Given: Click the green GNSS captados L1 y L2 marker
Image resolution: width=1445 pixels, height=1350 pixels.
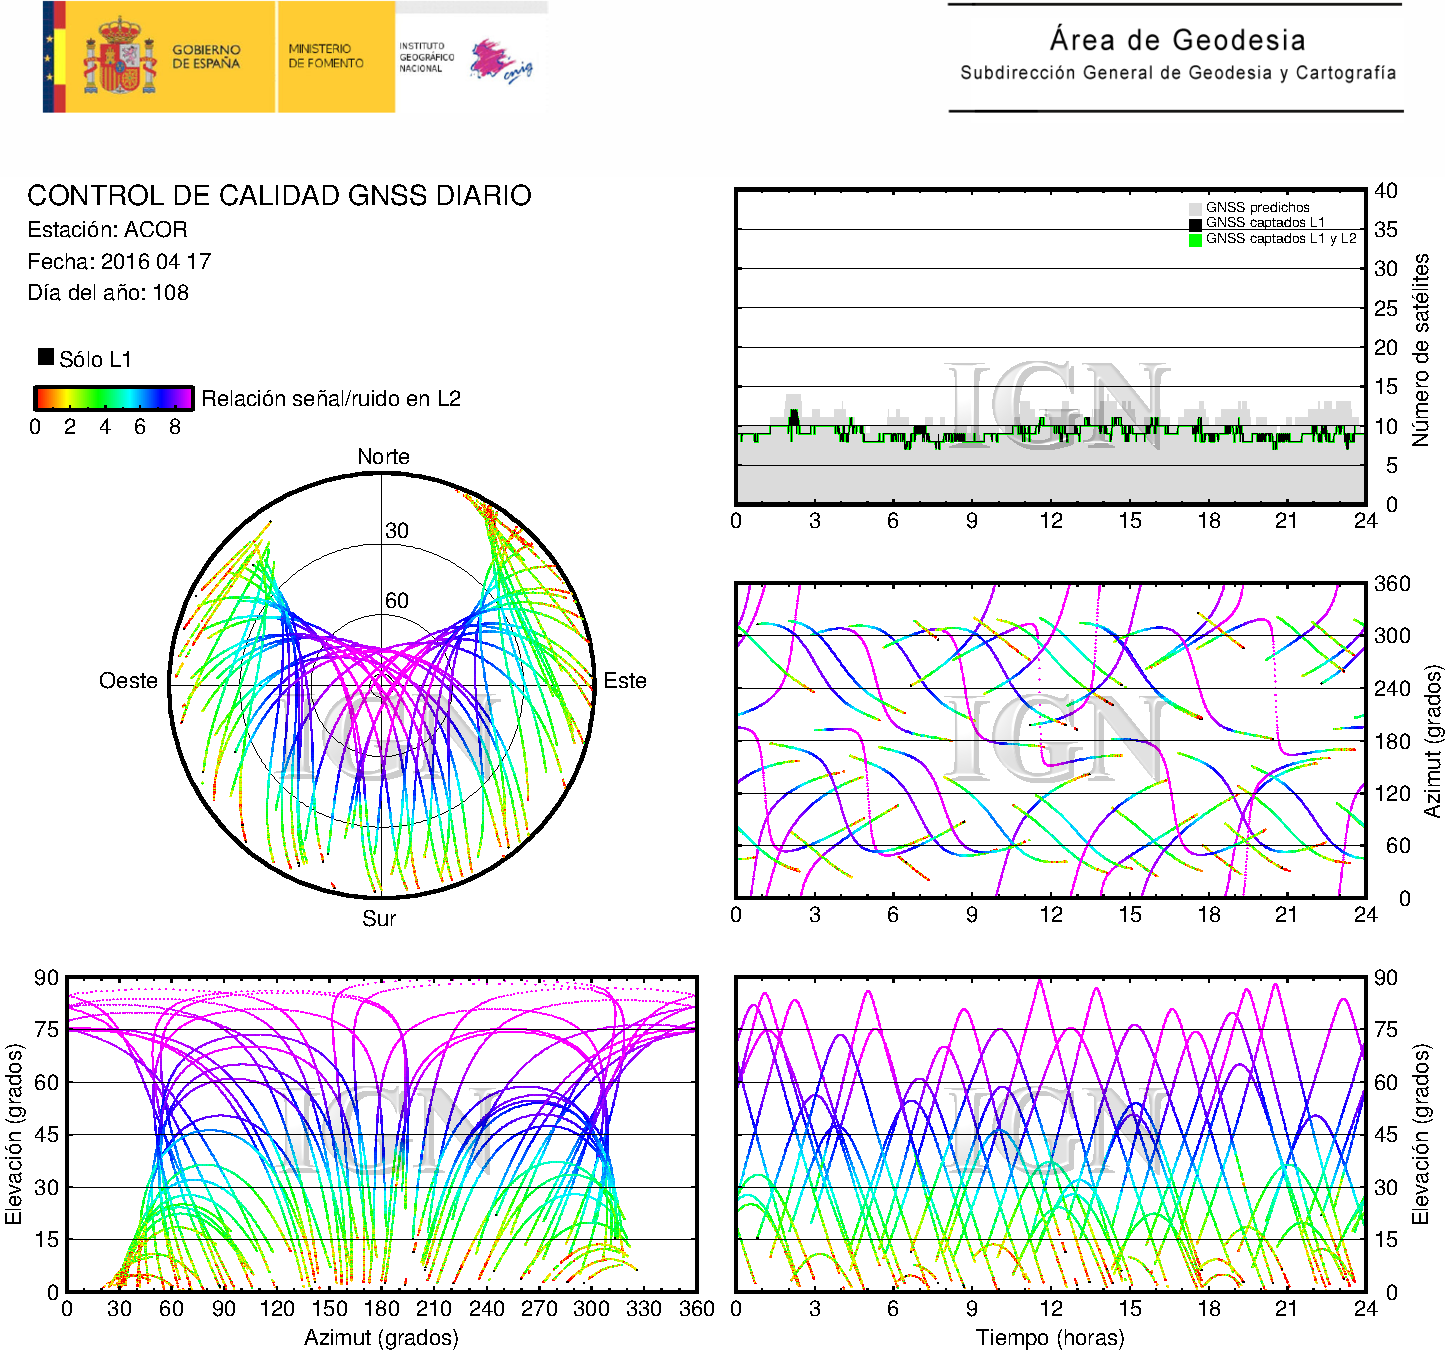Looking at the screenshot, I should pos(1195,240).
